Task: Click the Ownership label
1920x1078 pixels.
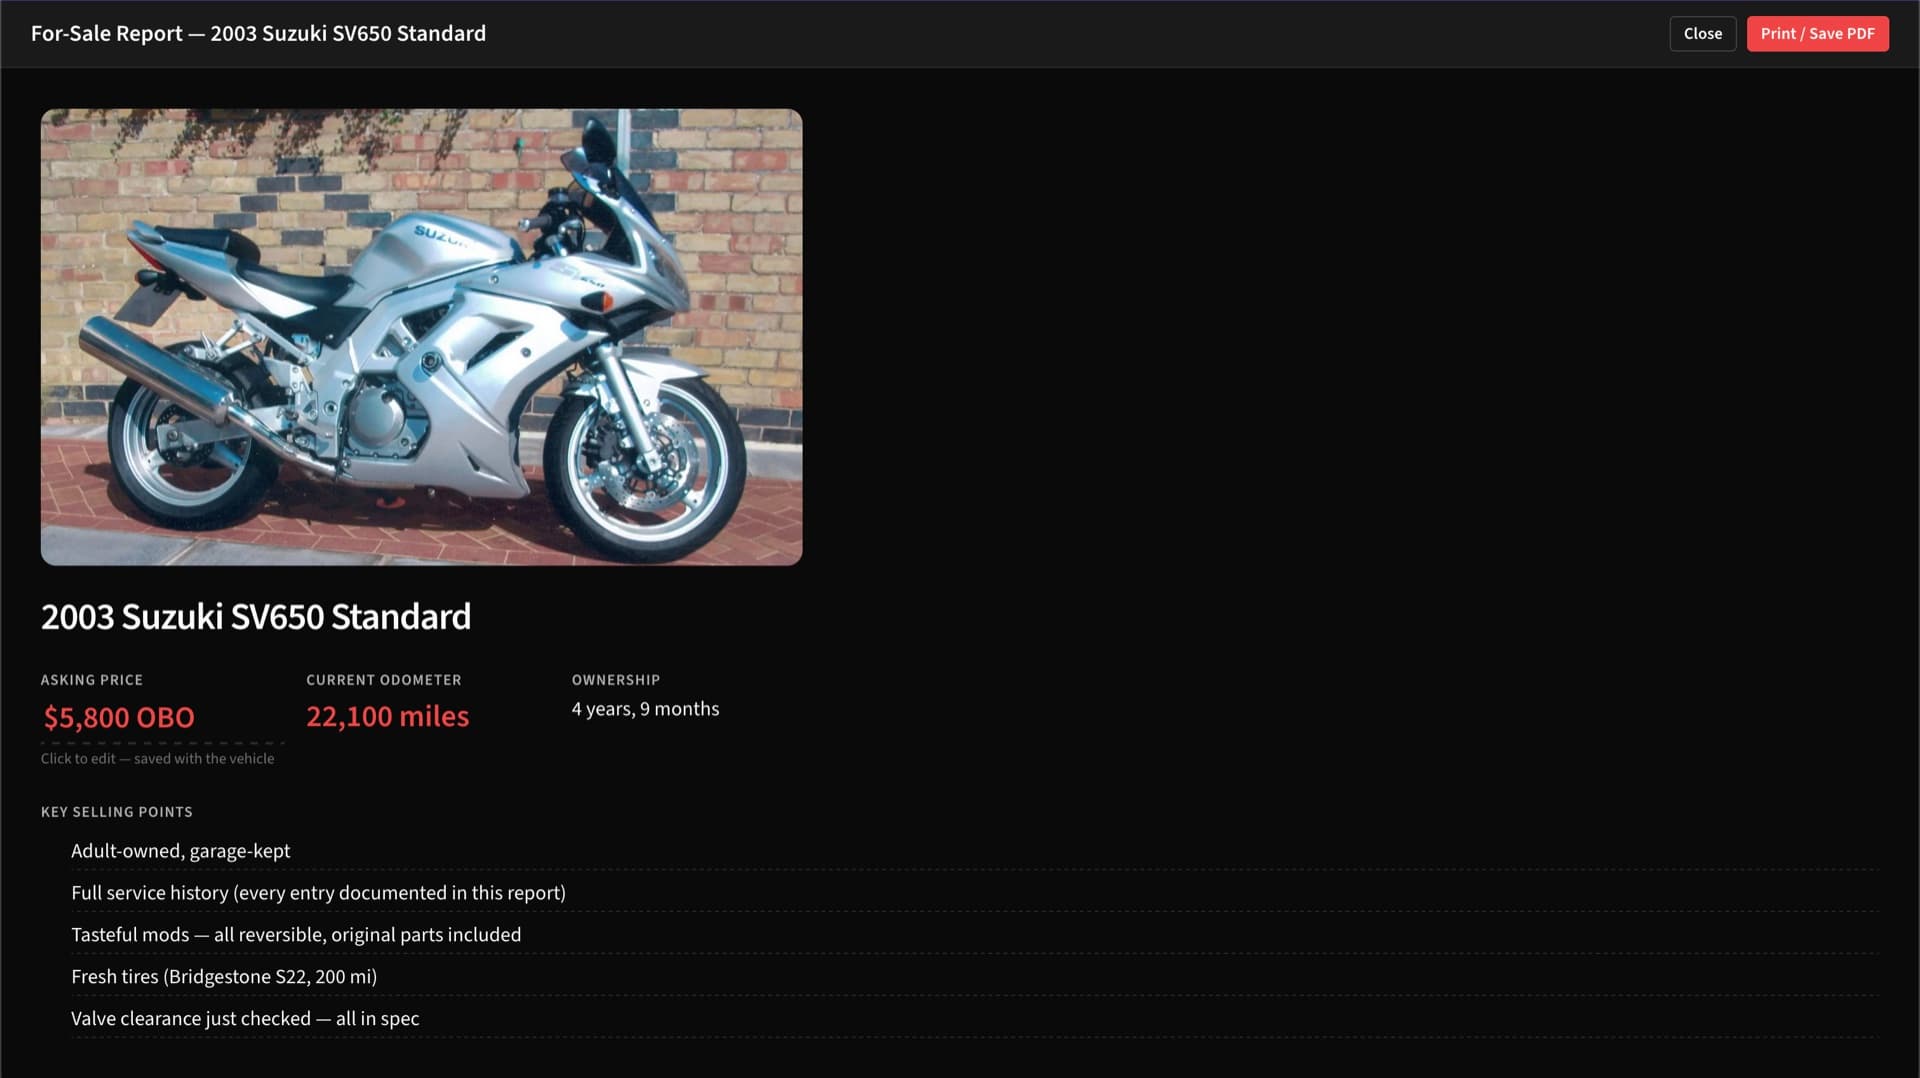Action: coord(616,680)
